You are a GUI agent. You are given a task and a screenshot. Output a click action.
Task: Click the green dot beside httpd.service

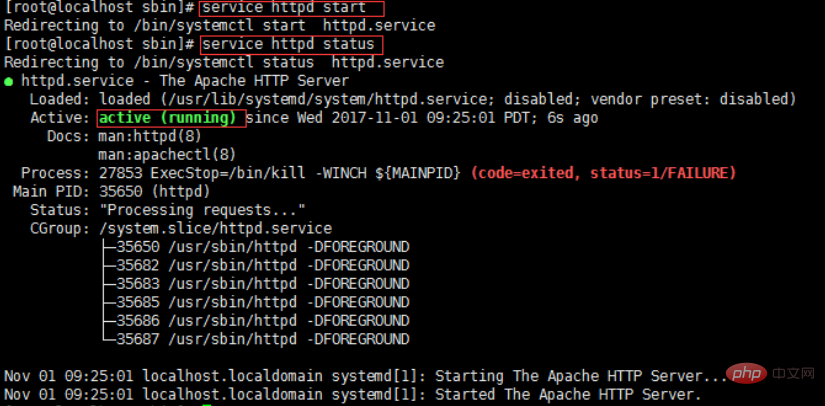coord(9,80)
